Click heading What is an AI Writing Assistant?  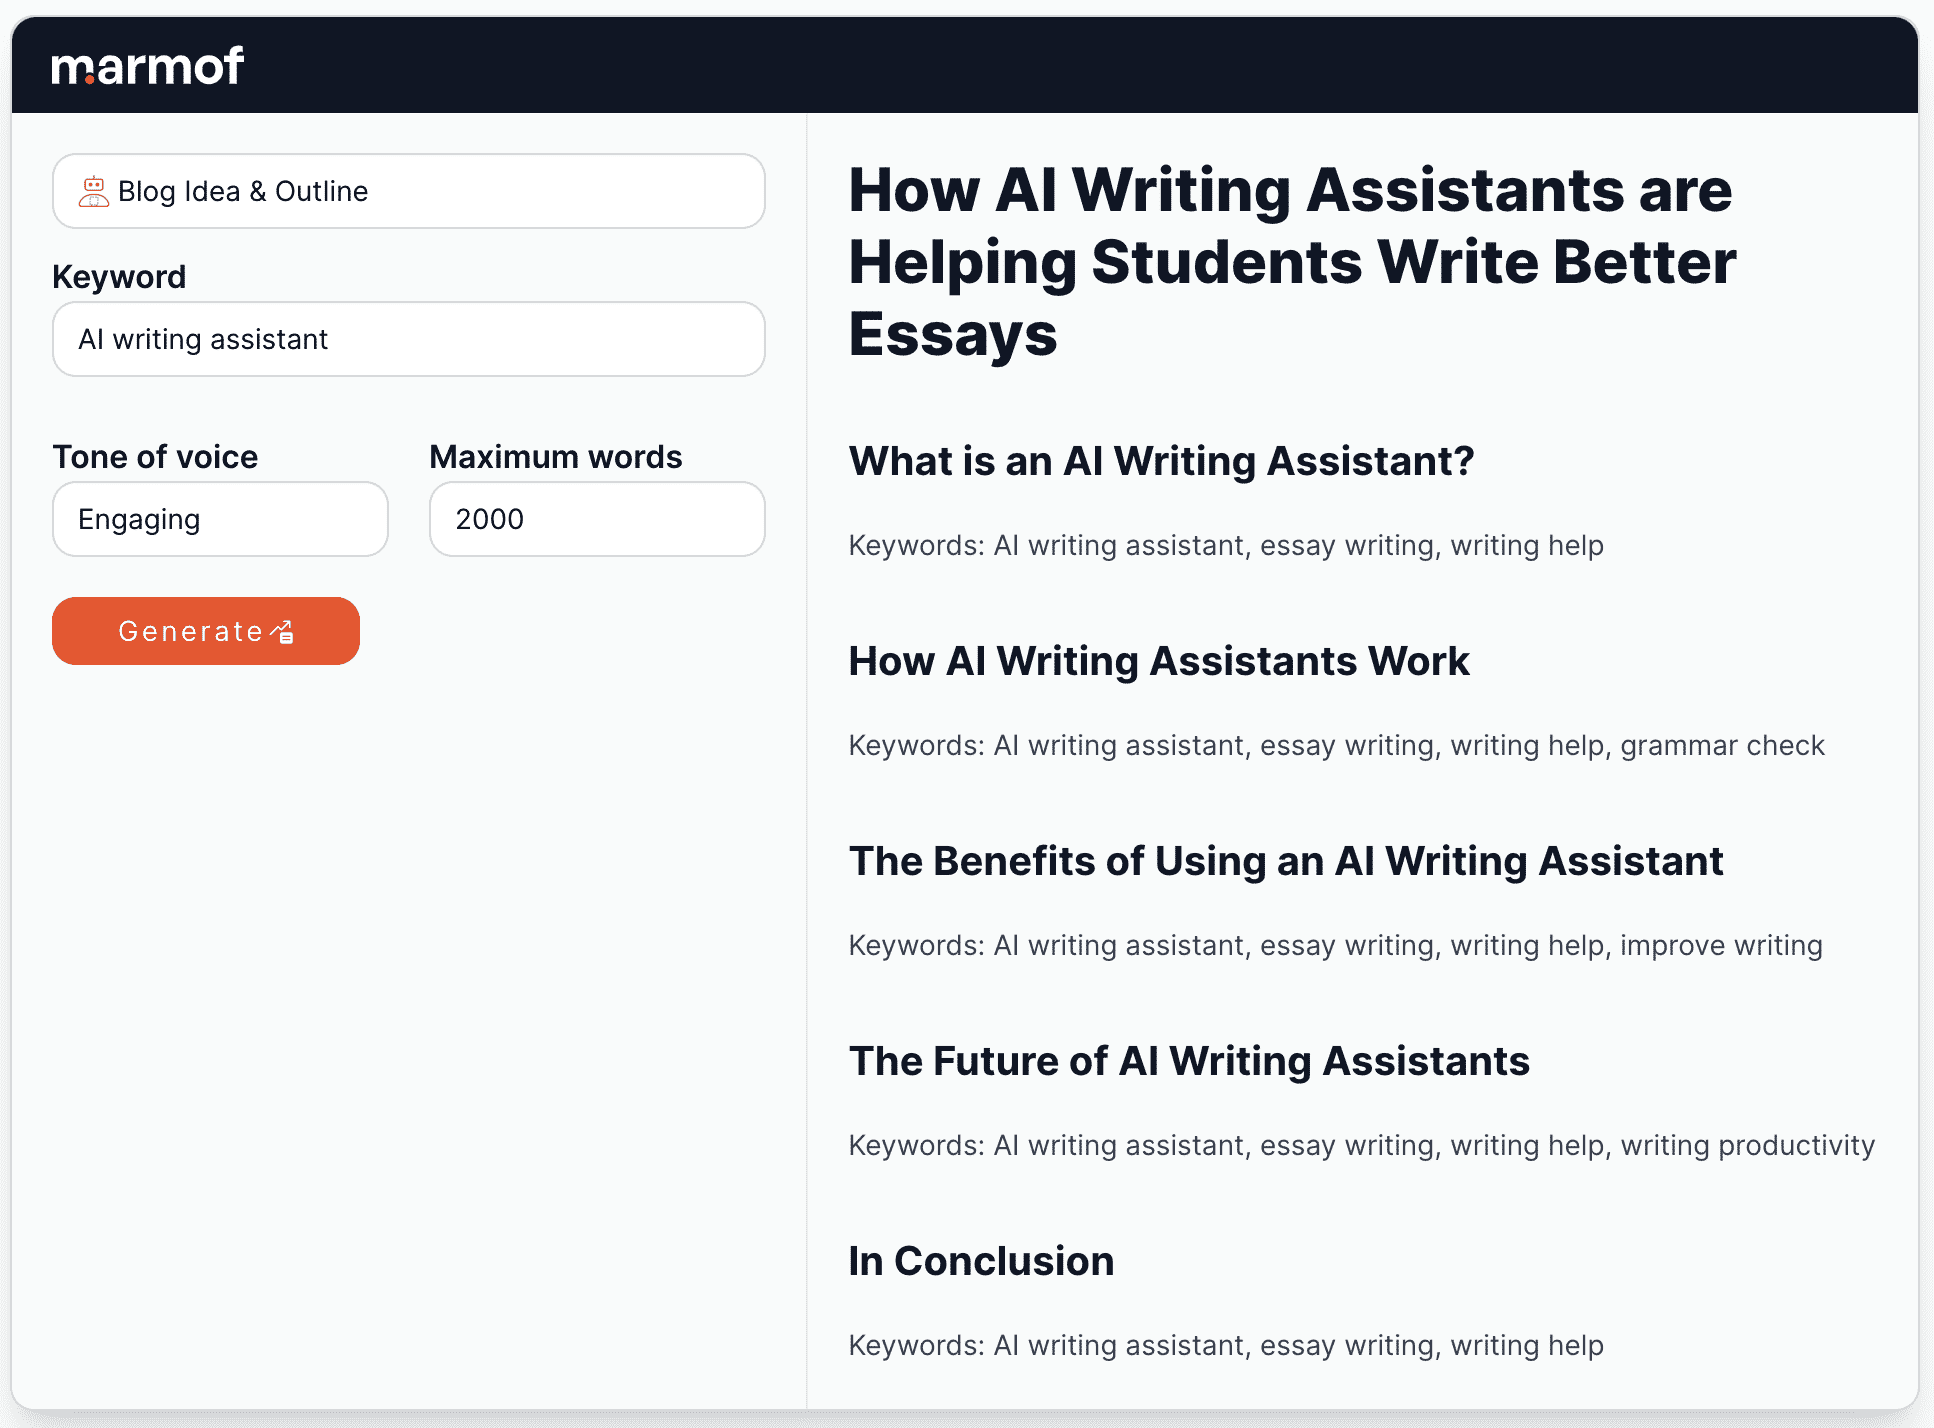[1161, 461]
